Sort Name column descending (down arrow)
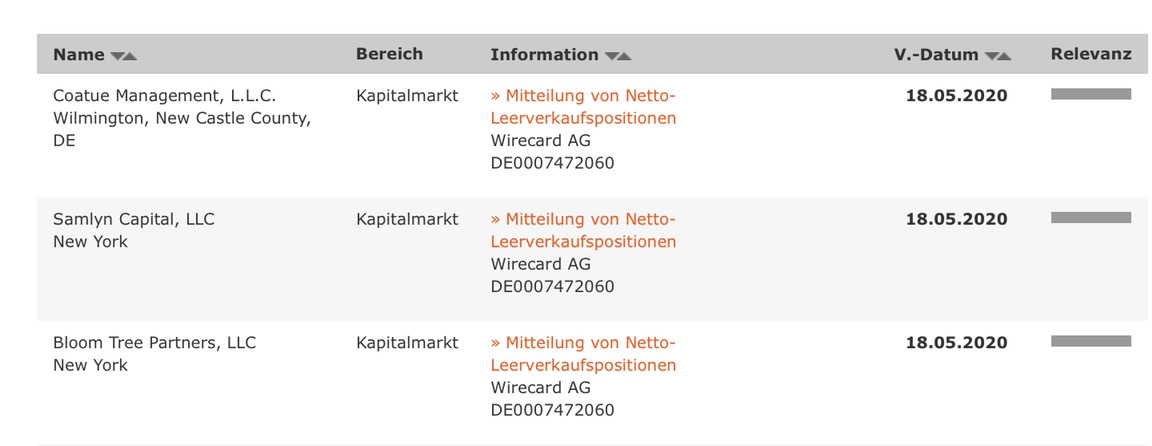Viewport: 1152px width, 446px height. 117,57
